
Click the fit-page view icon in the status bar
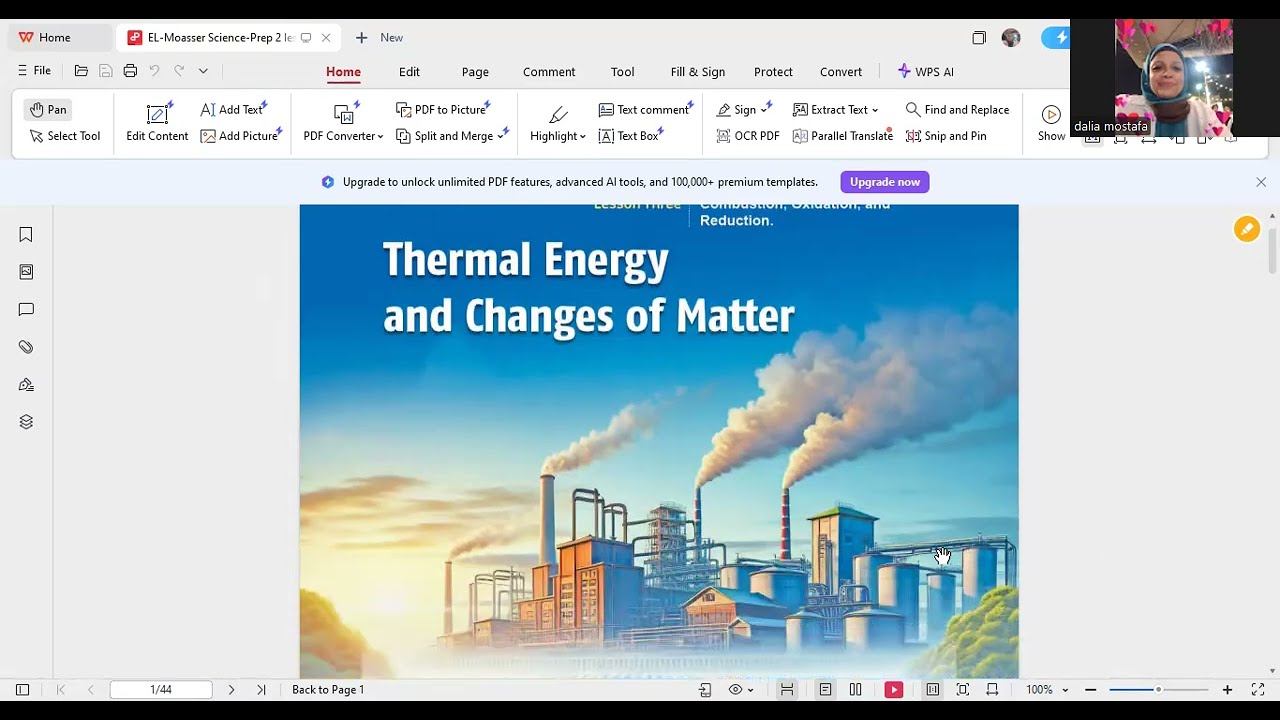(963, 690)
